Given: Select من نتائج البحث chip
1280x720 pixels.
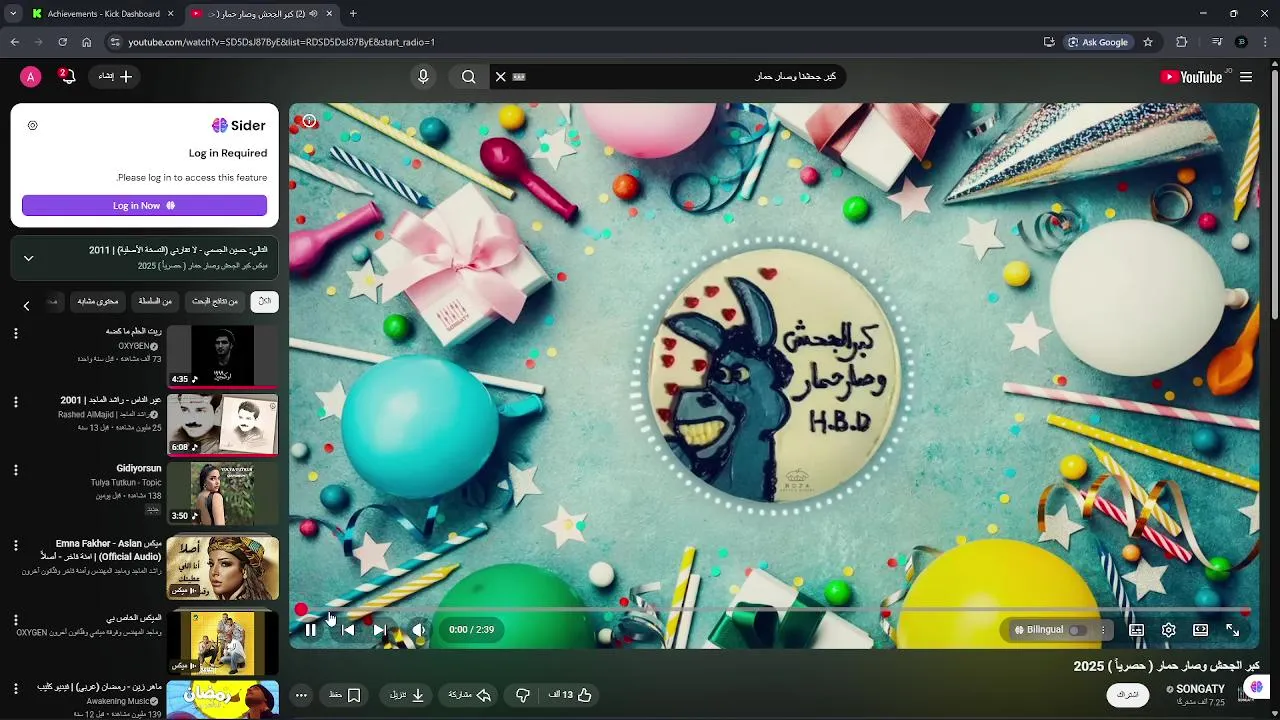Looking at the screenshot, I should coord(215,301).
